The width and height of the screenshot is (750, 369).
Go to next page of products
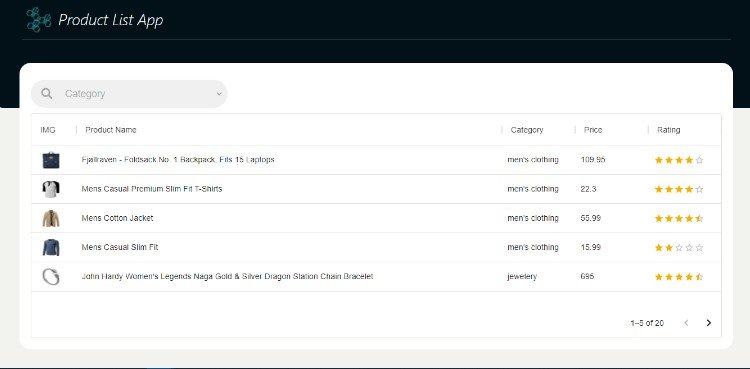coord(709,323)
